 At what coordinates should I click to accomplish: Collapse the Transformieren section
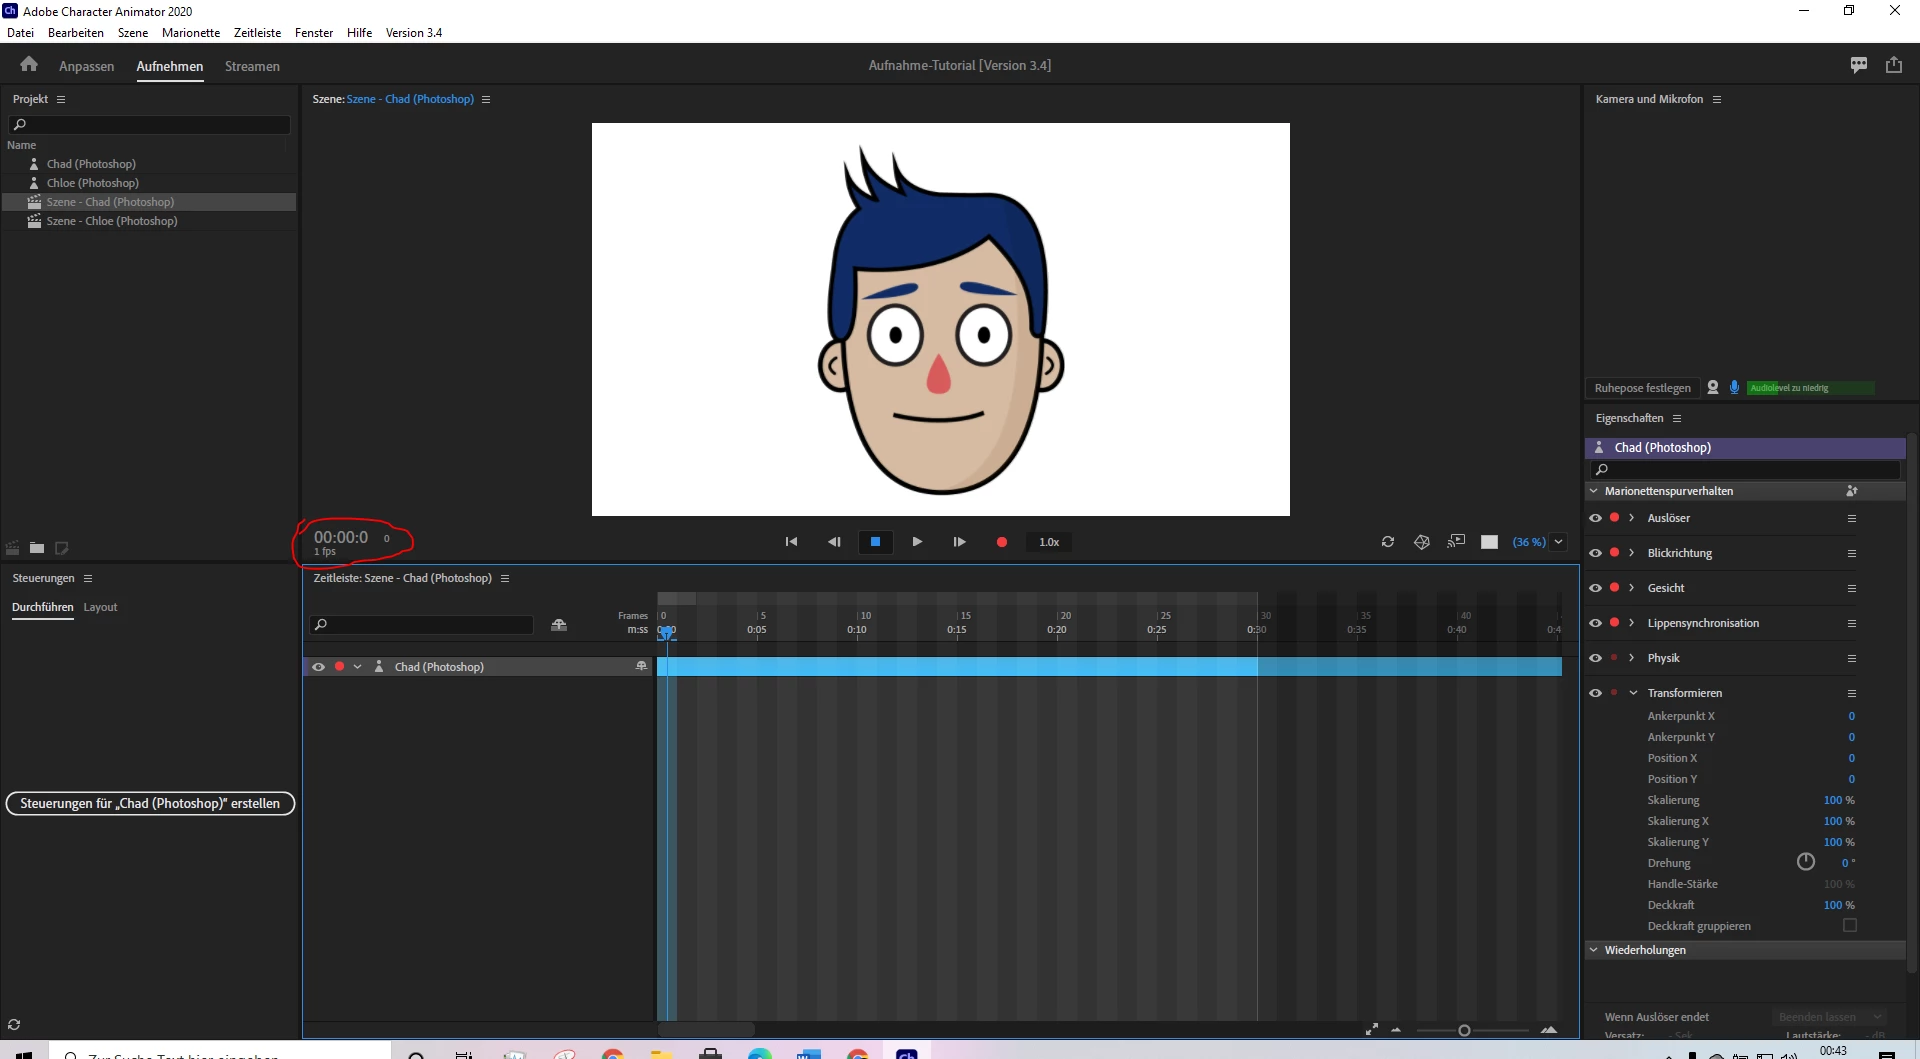coord(1633,693)
